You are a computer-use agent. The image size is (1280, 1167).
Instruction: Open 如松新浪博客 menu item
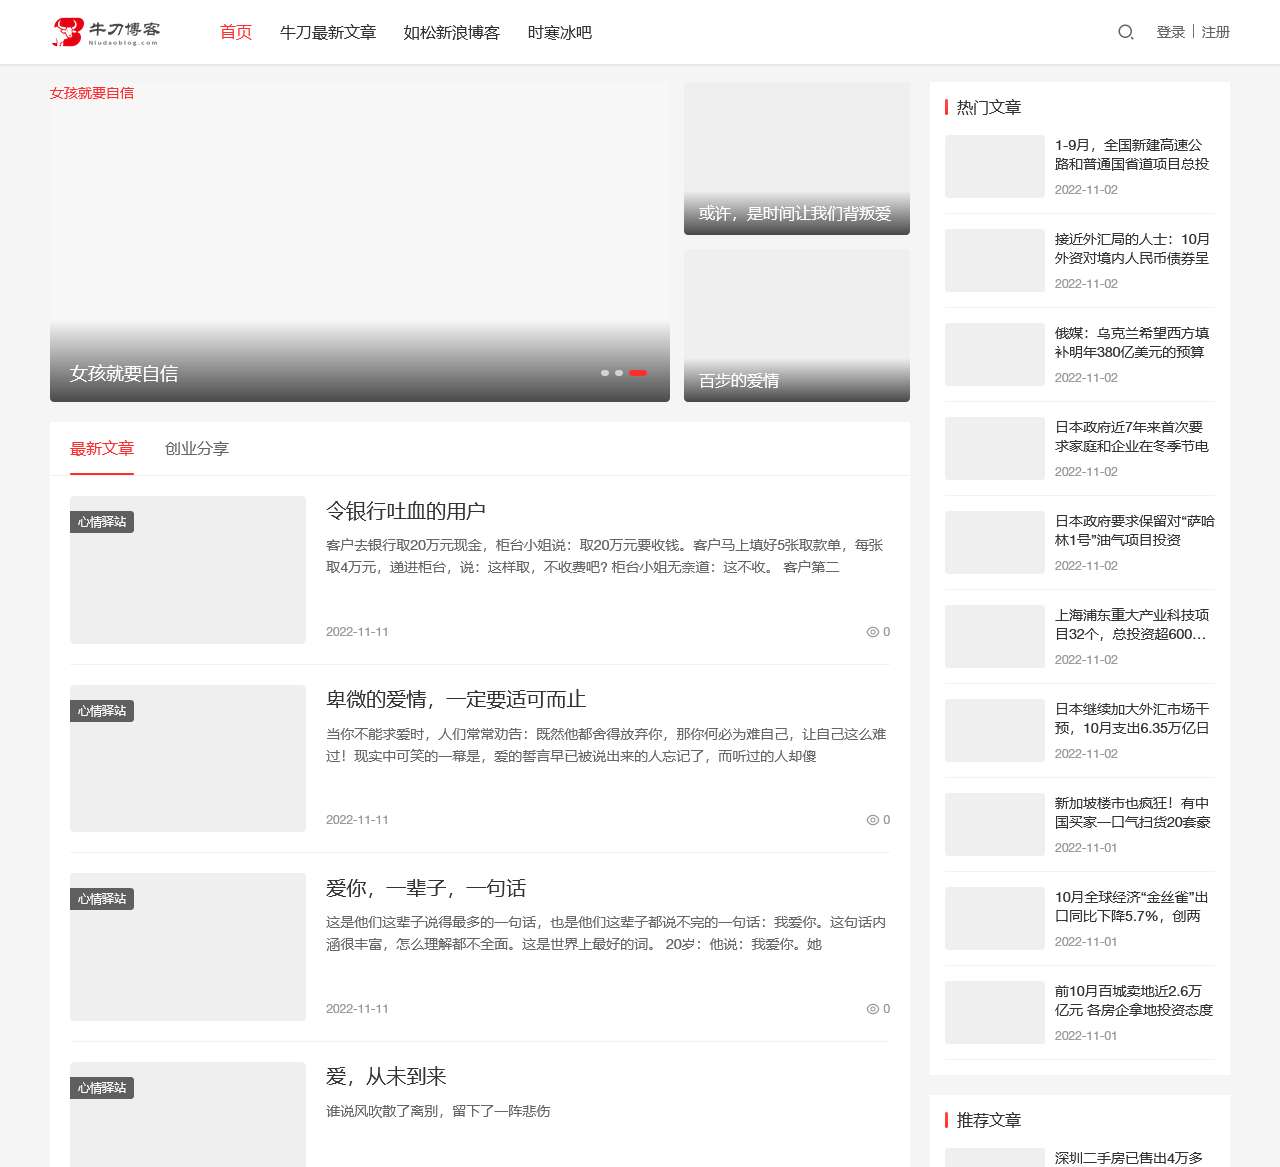point(451,32)
